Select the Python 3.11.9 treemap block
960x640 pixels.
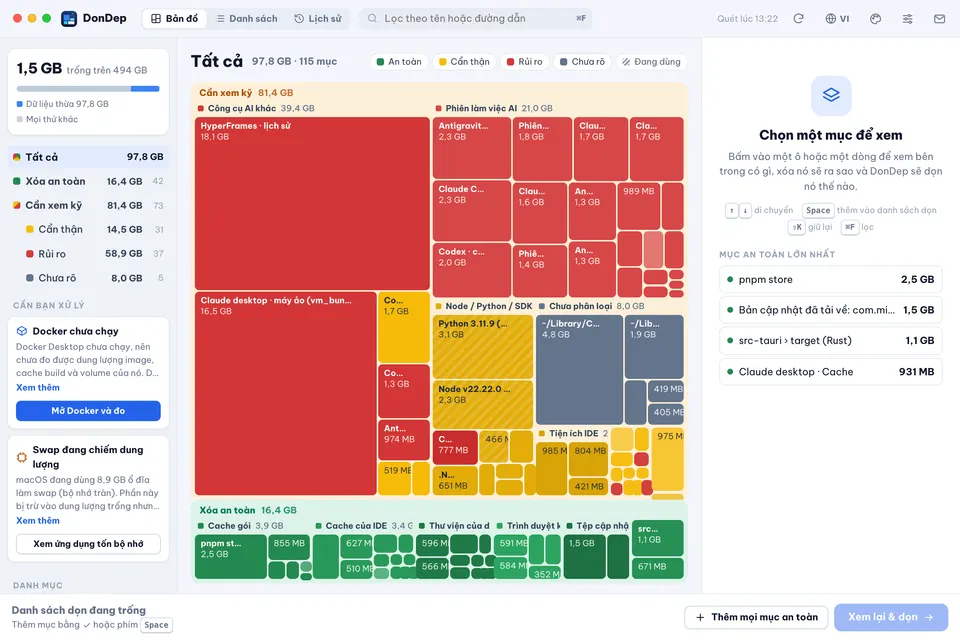483,347
